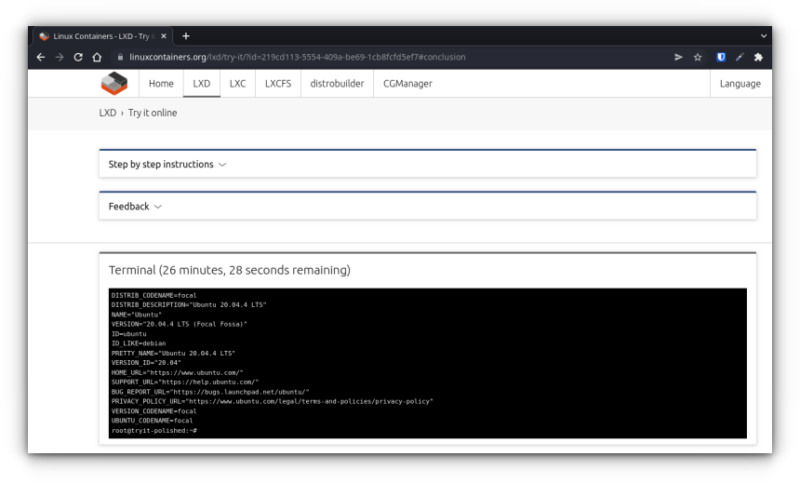Click the LXD breadcrumb link
The width and height of the screenshot is (800, 483).
click(x=108, y=113)
